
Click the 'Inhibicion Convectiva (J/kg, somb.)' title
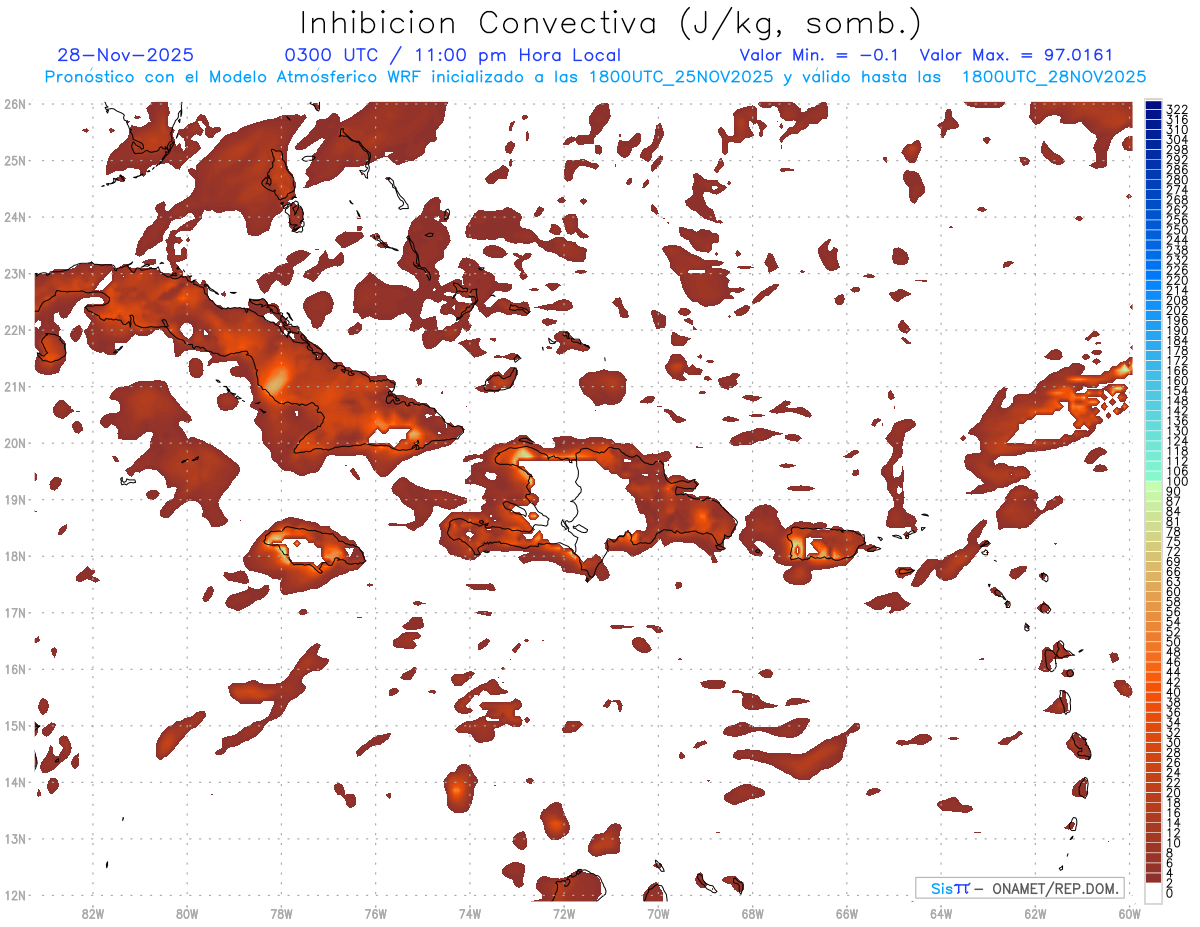coord(611,24)
